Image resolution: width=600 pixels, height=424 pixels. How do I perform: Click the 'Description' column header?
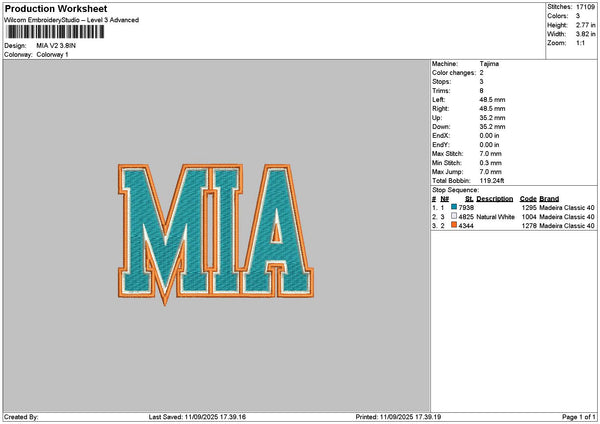pyautogui.click(x=494, y=199)
